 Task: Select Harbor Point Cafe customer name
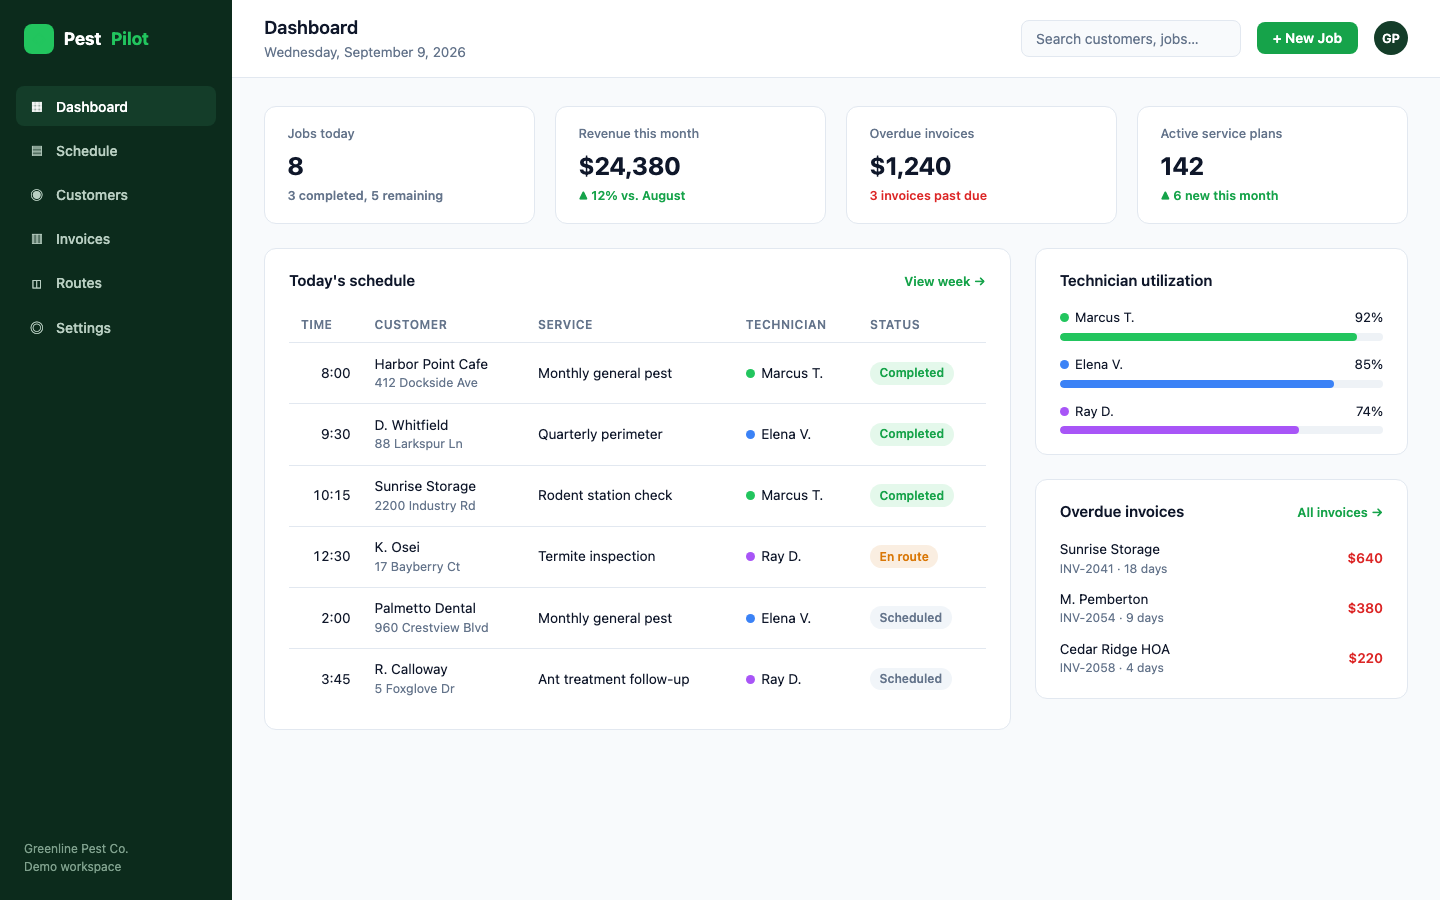(431, 364)
